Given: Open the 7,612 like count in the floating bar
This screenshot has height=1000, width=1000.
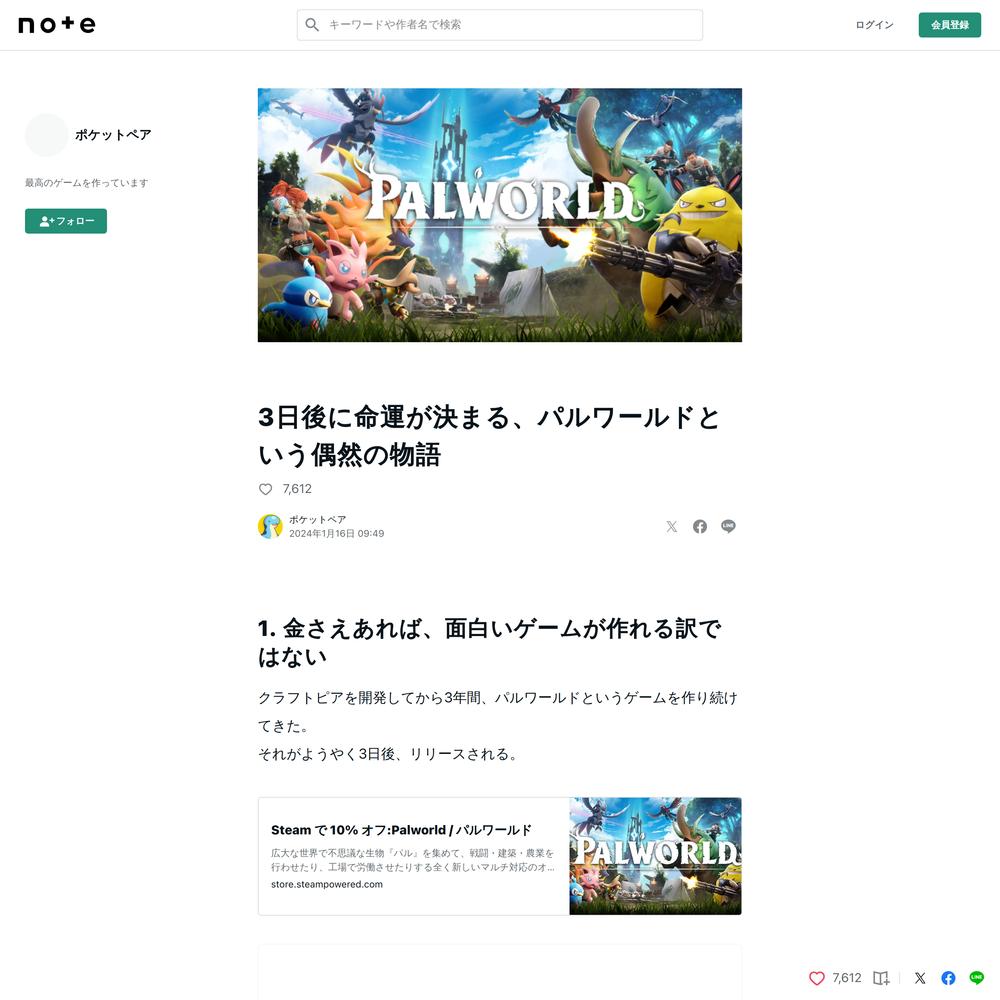Looking at the screenshot, I should coord(847,978).
